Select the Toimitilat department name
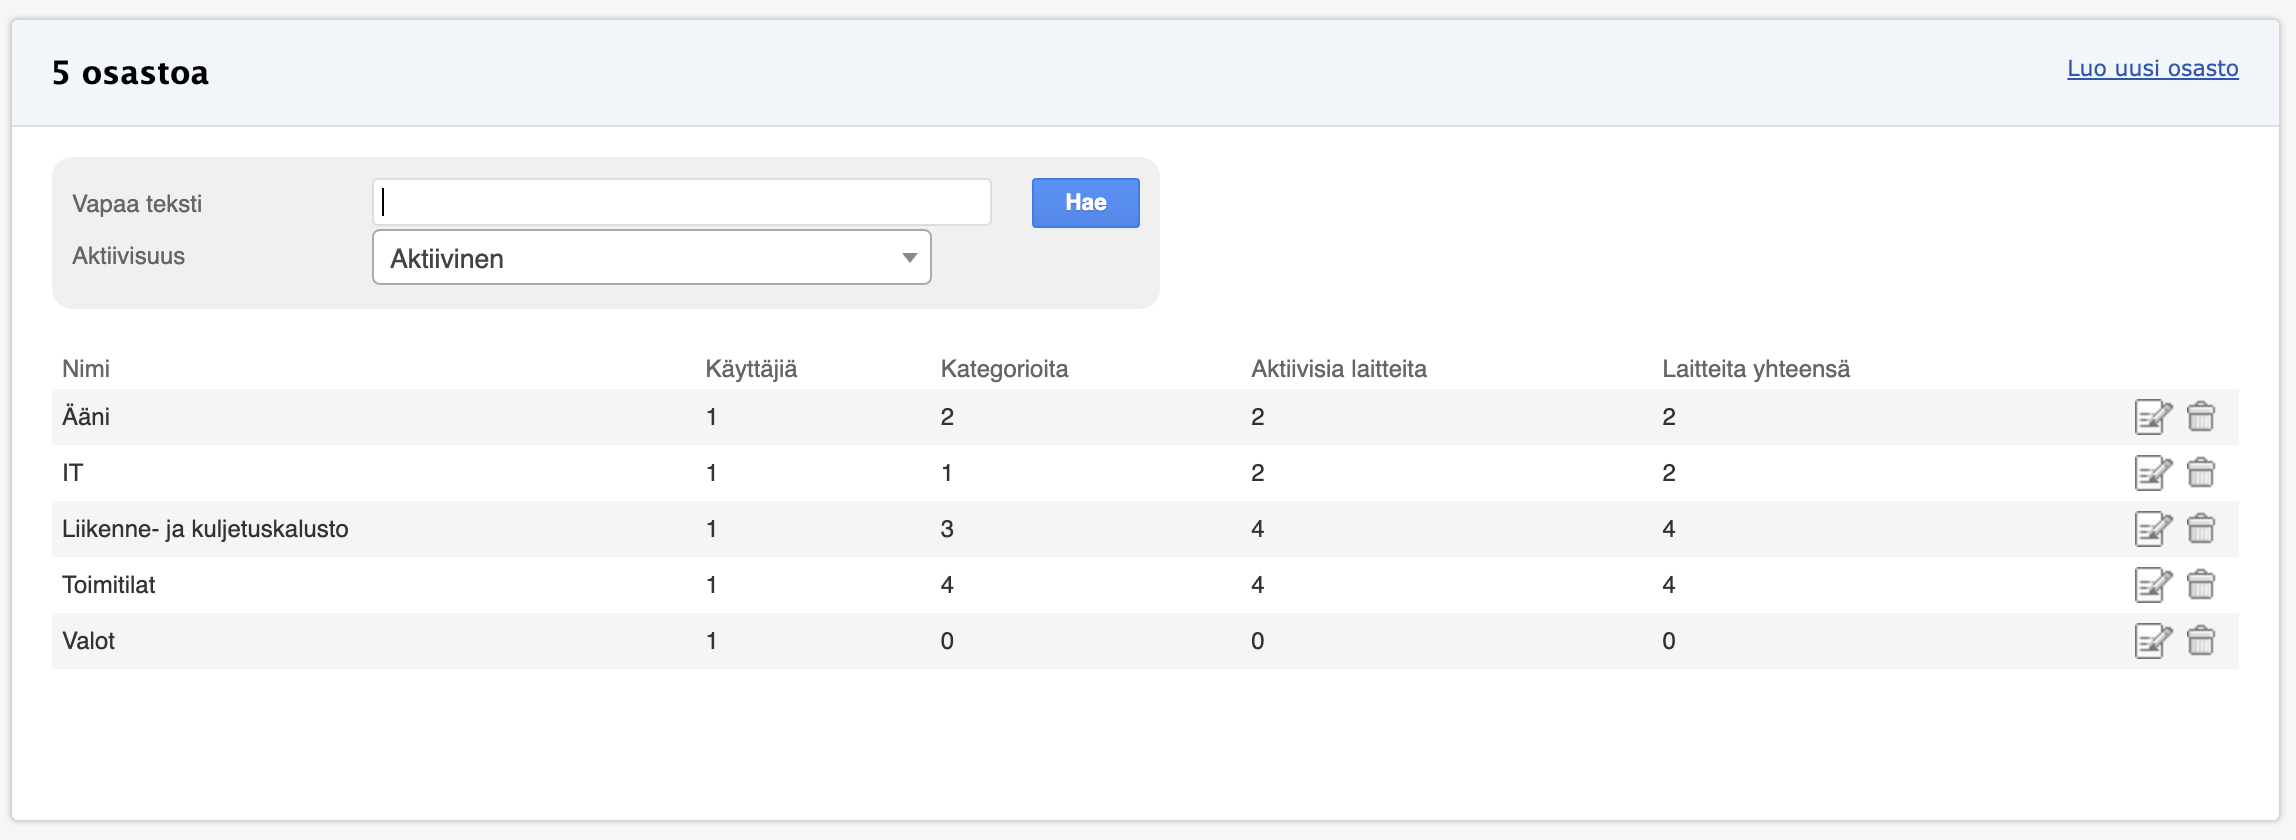 pos(109,585)
